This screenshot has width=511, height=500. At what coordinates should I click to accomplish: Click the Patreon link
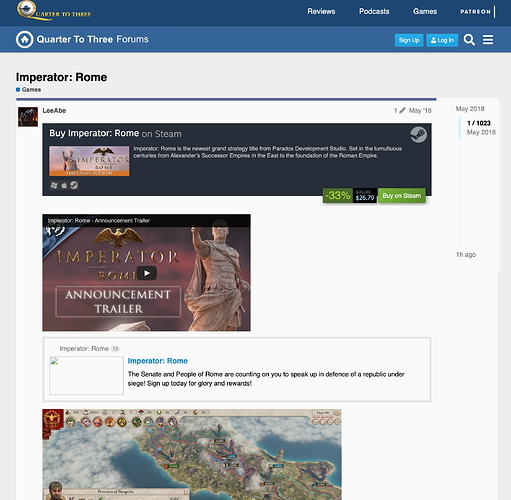(x=475, y=12)
